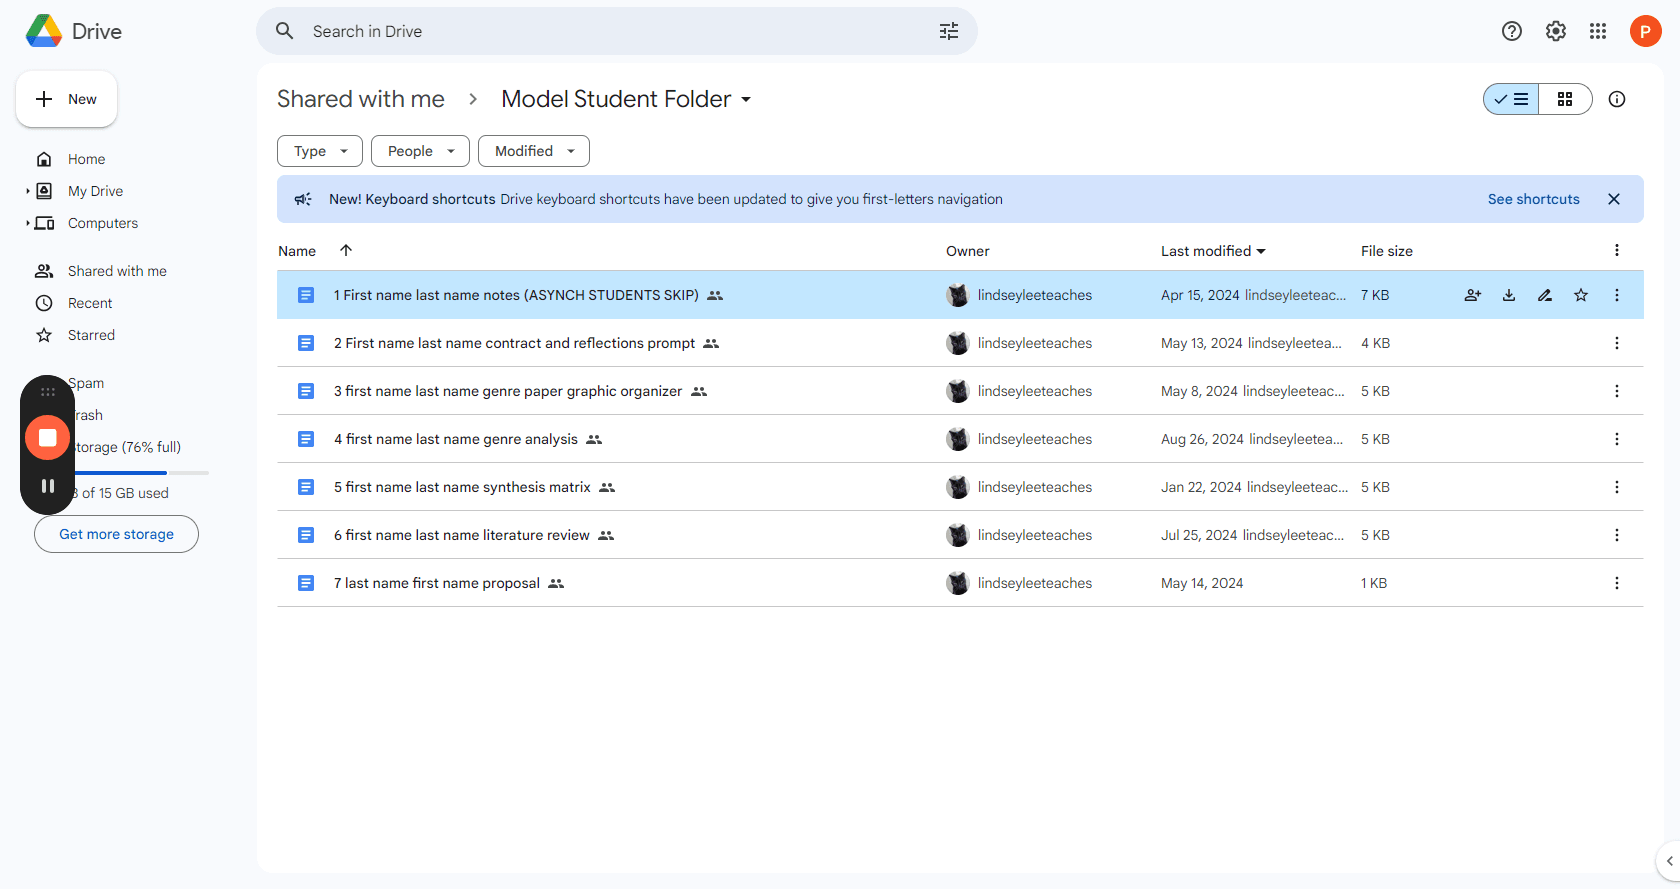
Task: Navigate to Shared with me breadcrumb
Action: coord(361,99)
